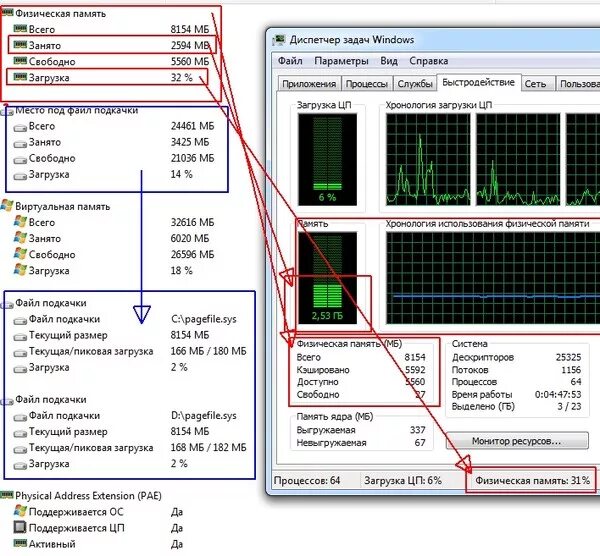600x556 pixels.
Task: Click the Физическая память section memory chip icon
Action: coord(7,13)
